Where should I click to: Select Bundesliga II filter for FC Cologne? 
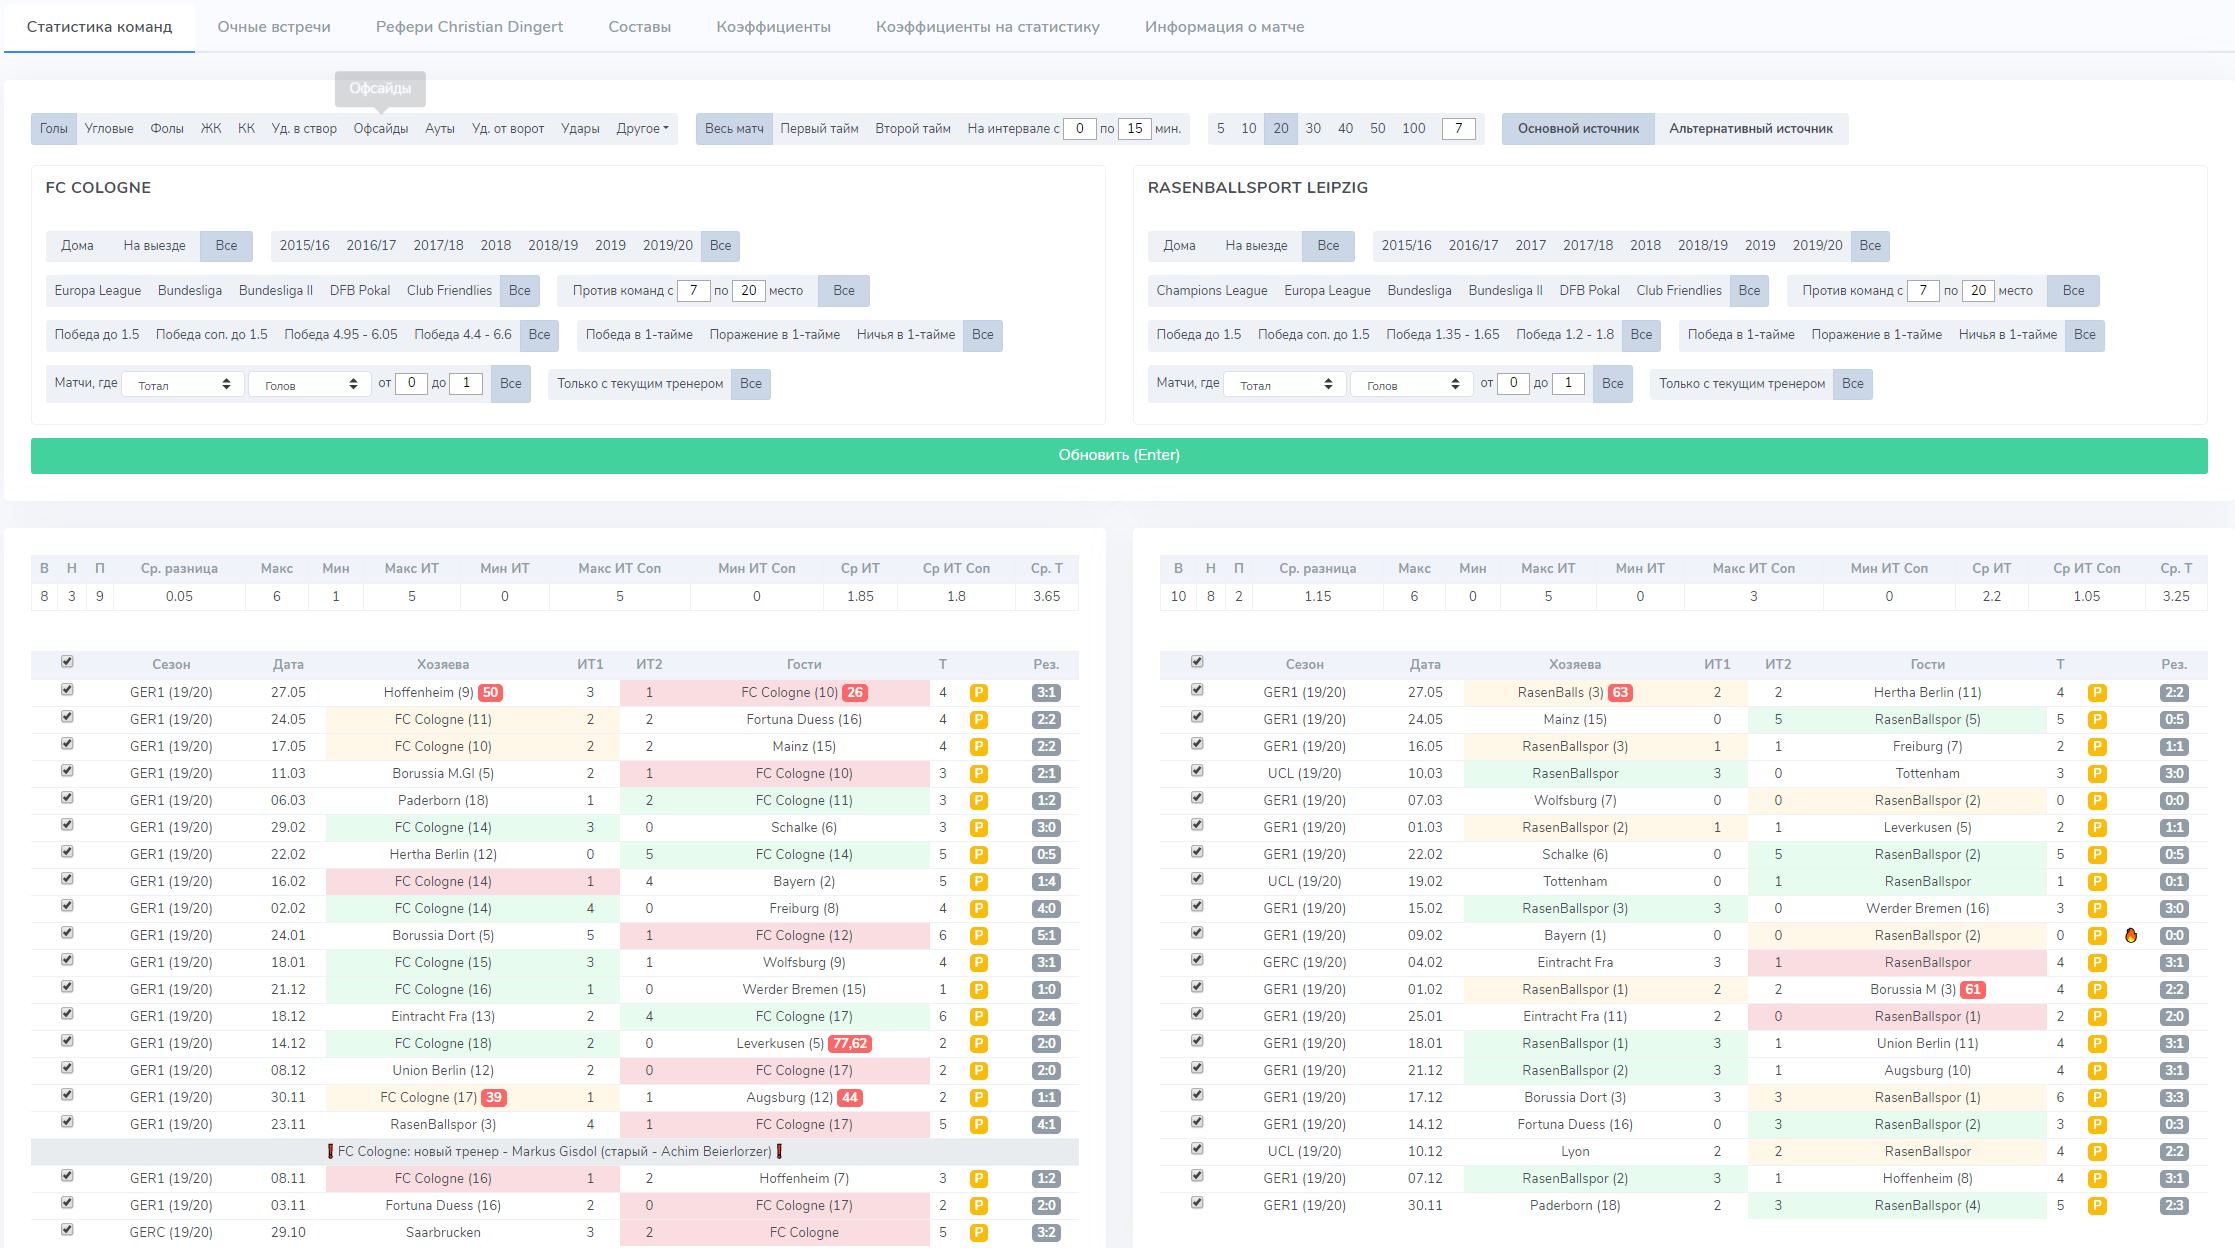click(276, 290)
